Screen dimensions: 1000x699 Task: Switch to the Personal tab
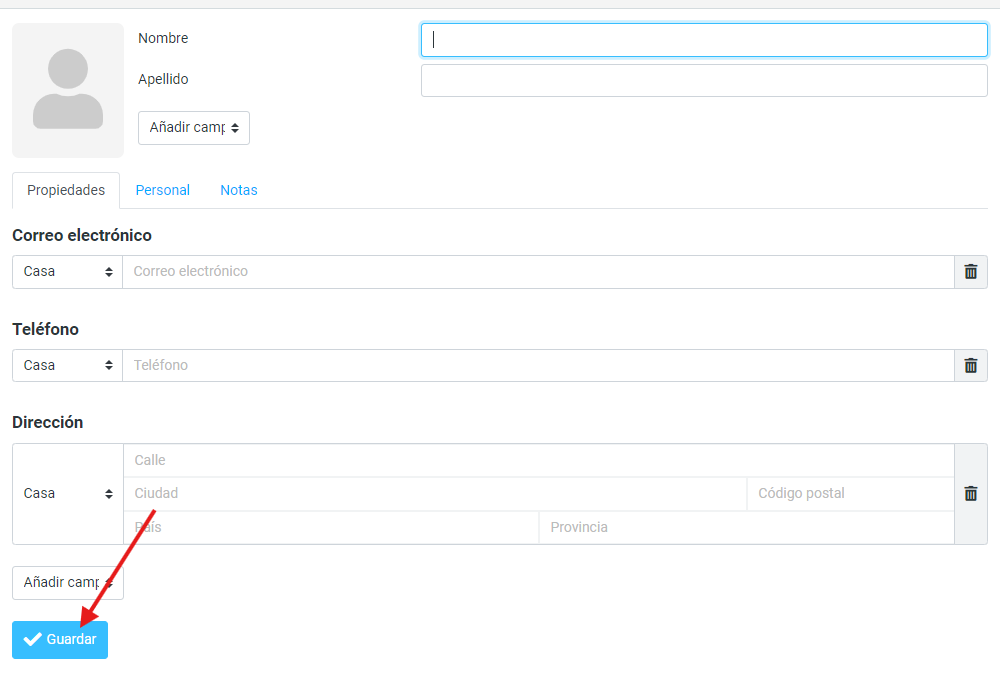[163, 190]
